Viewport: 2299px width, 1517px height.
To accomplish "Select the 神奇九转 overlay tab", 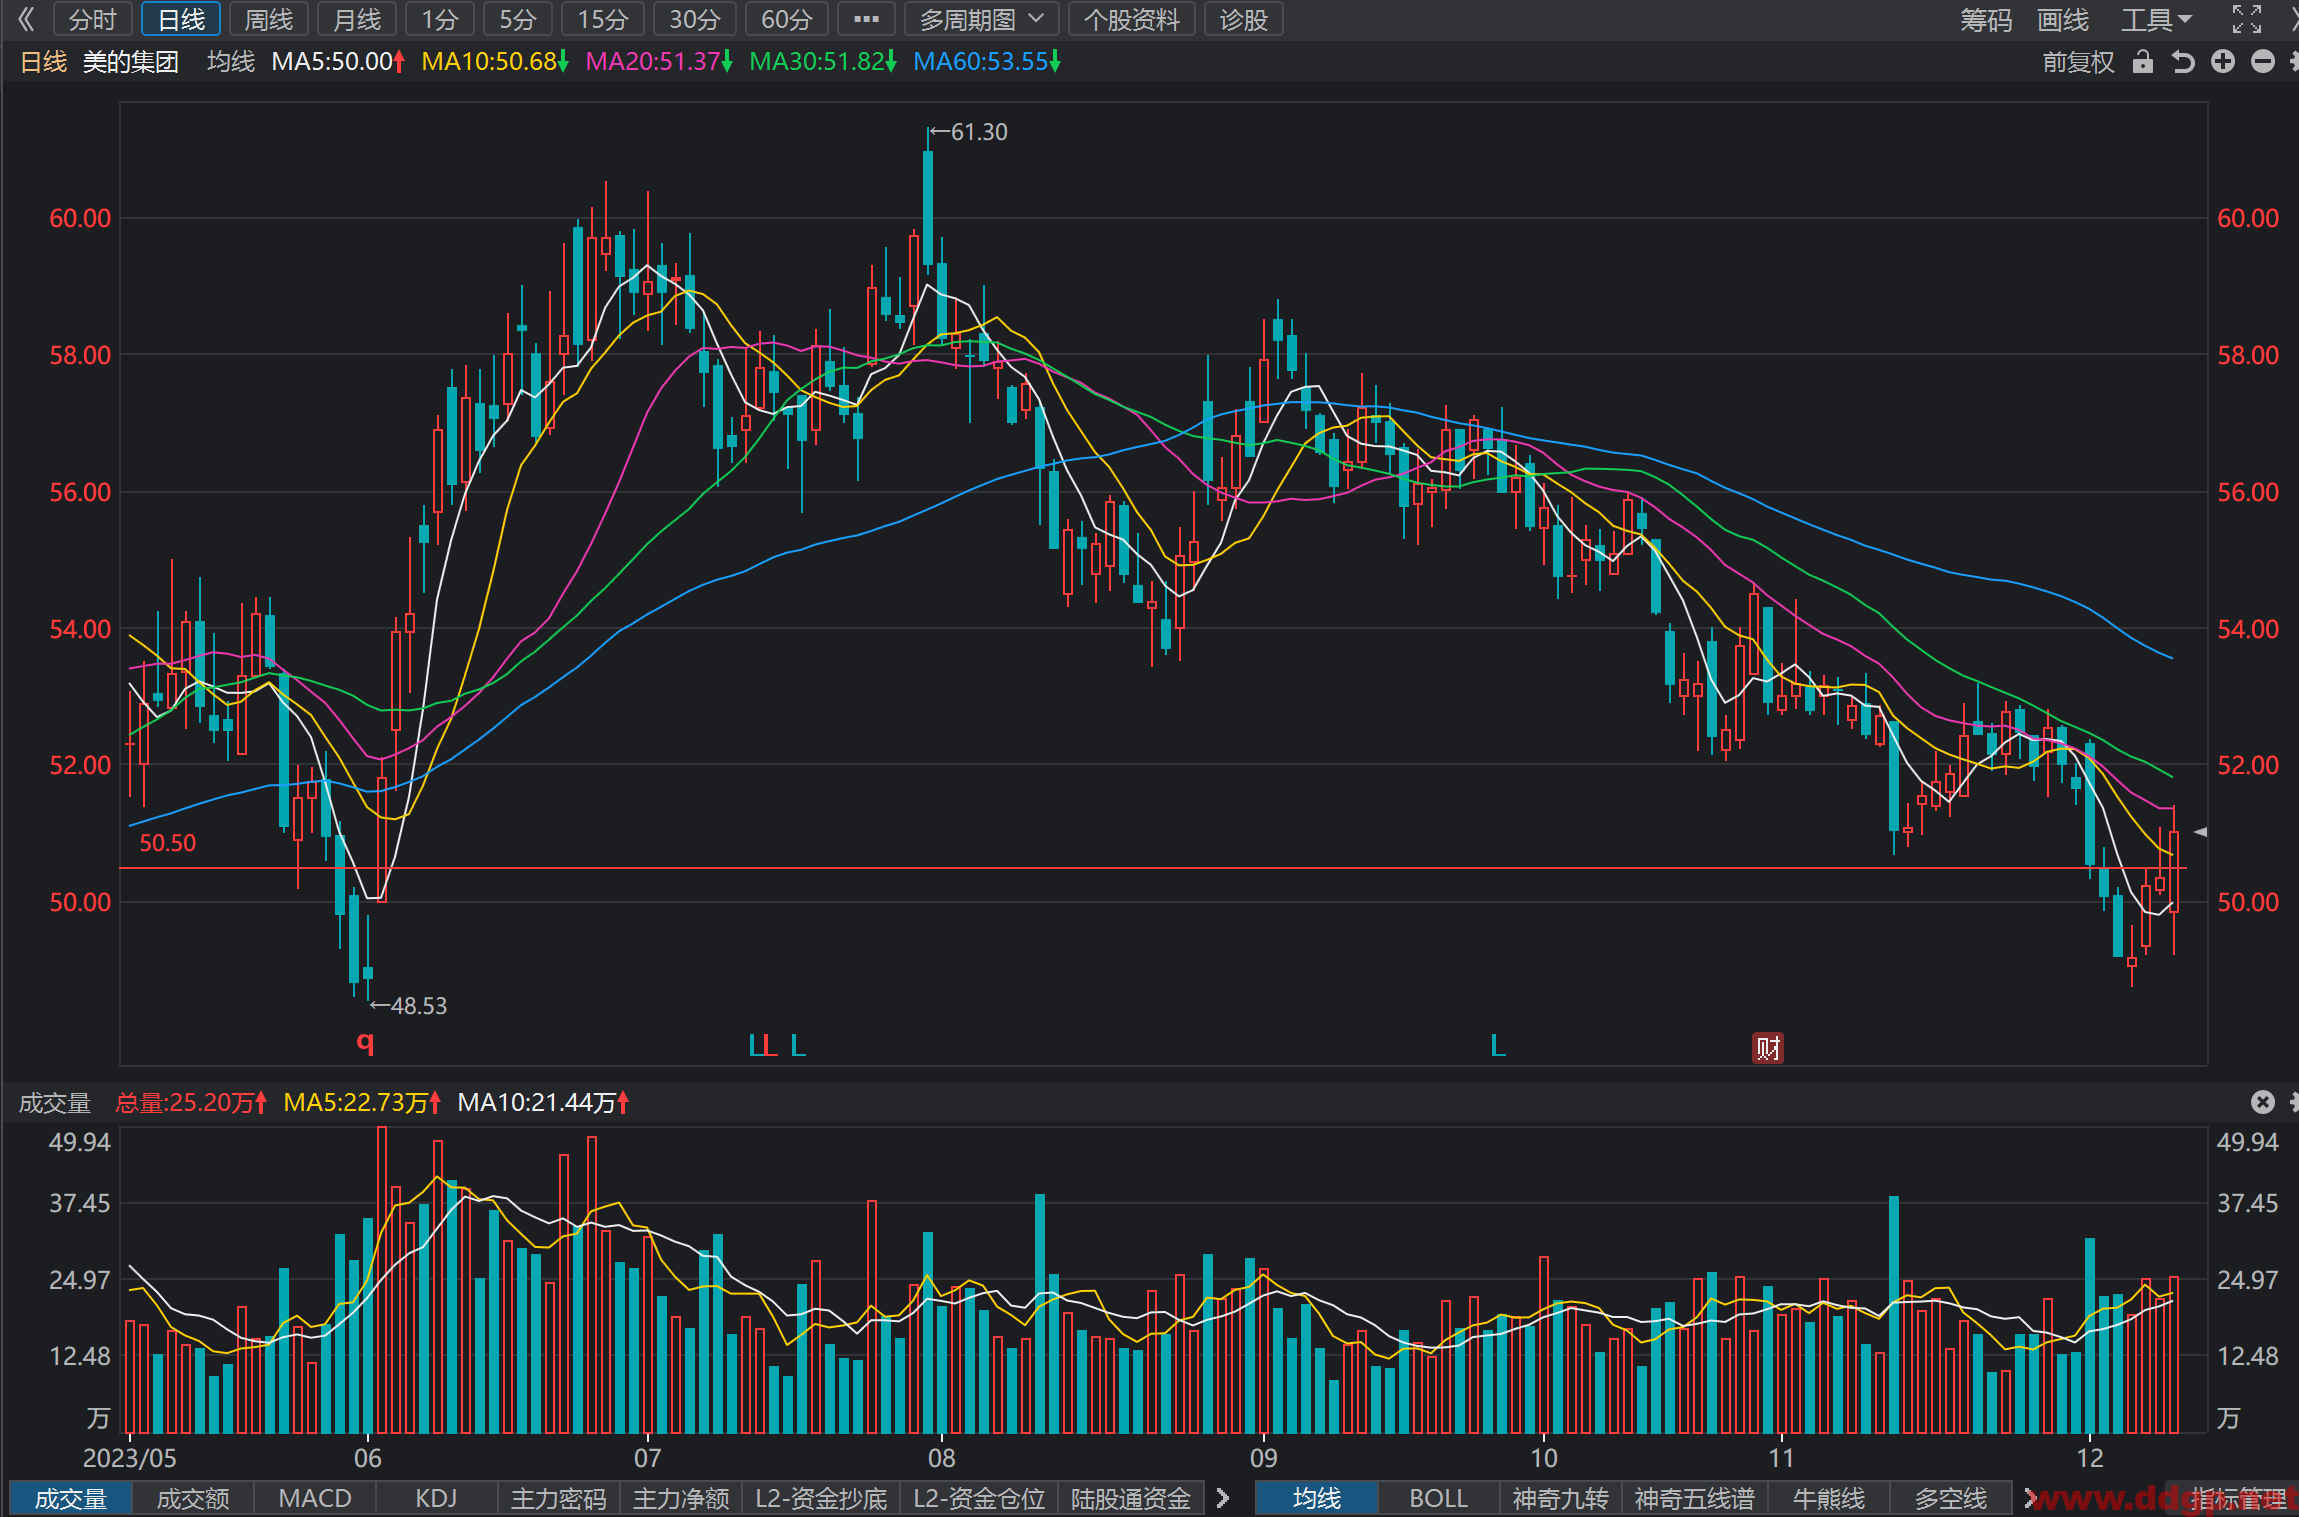I will (1560, 1498).
